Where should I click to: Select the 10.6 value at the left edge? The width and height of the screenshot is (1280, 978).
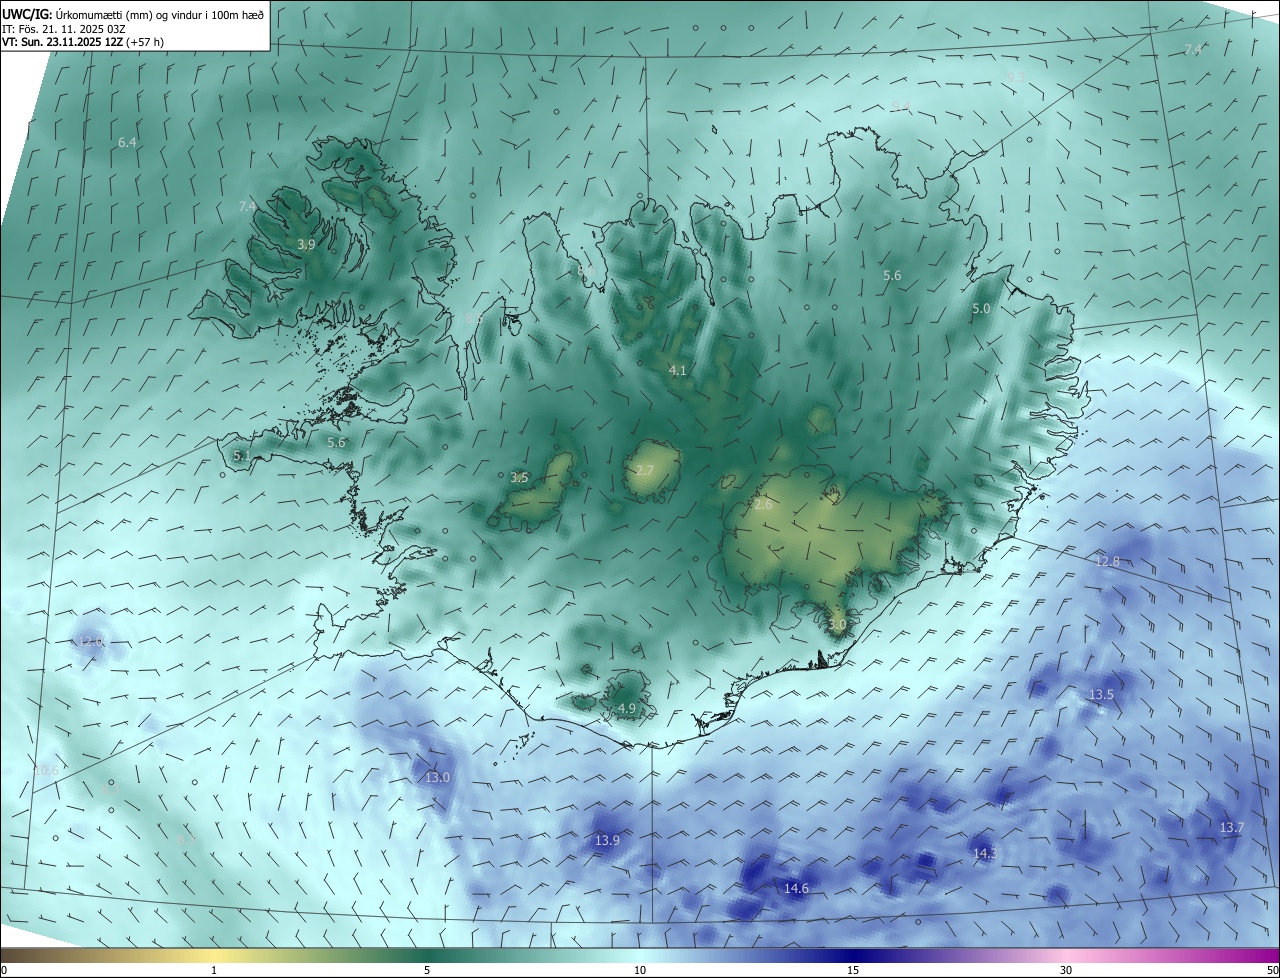coord(46,770)
